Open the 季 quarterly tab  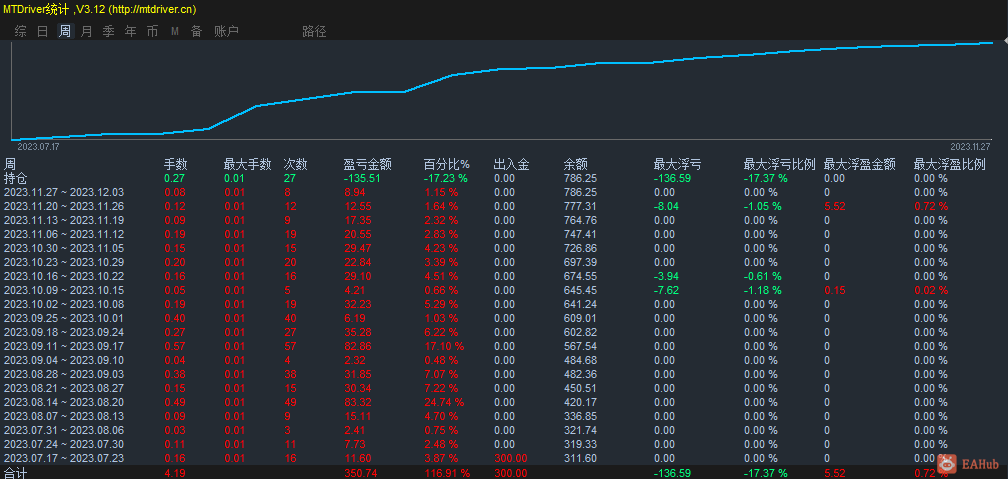pyautogui.click(x=108, y=32)
